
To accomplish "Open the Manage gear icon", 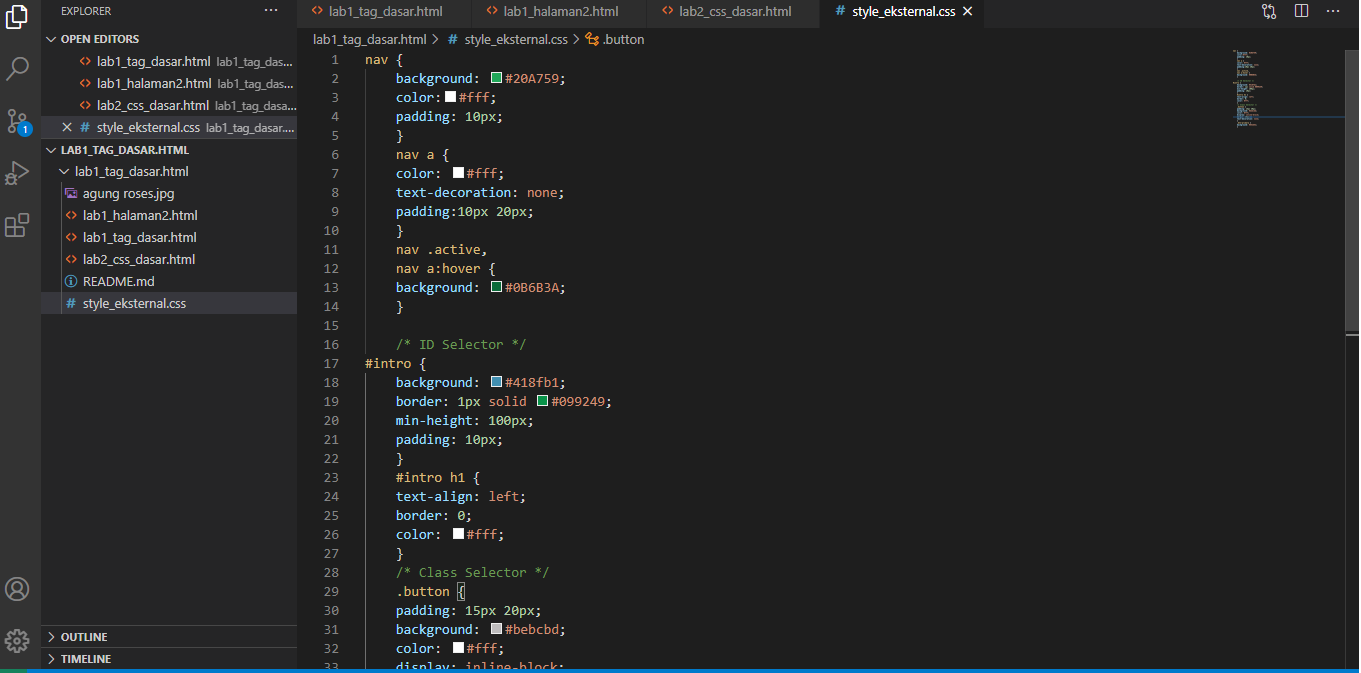I will 17,640.
